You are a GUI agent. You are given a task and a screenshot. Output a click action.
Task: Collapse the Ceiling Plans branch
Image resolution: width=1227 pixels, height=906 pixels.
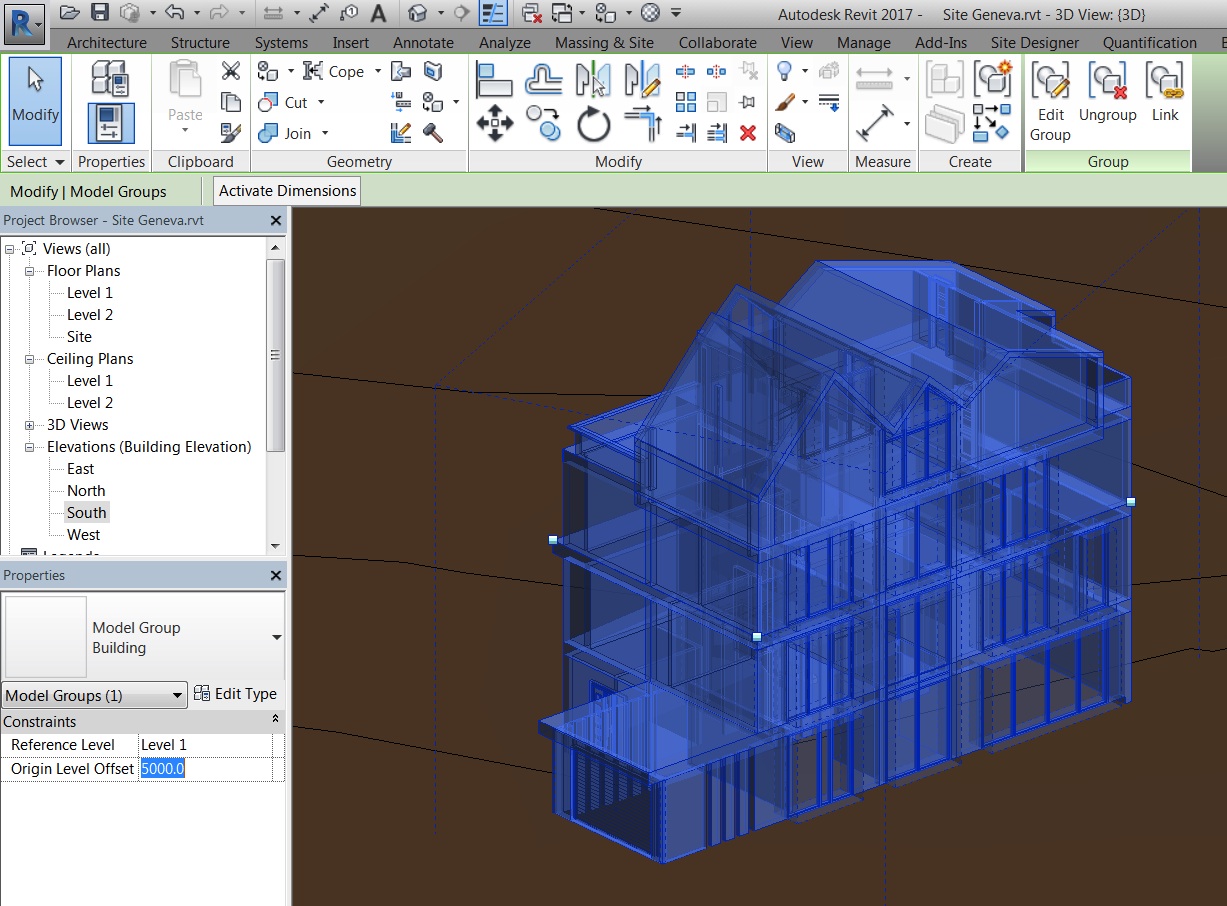click(29, 359)
